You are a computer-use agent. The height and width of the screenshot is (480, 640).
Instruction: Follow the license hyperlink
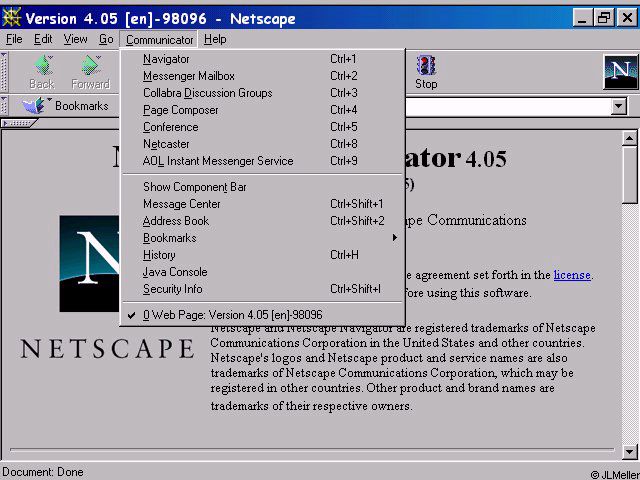[x=572, y=274]
